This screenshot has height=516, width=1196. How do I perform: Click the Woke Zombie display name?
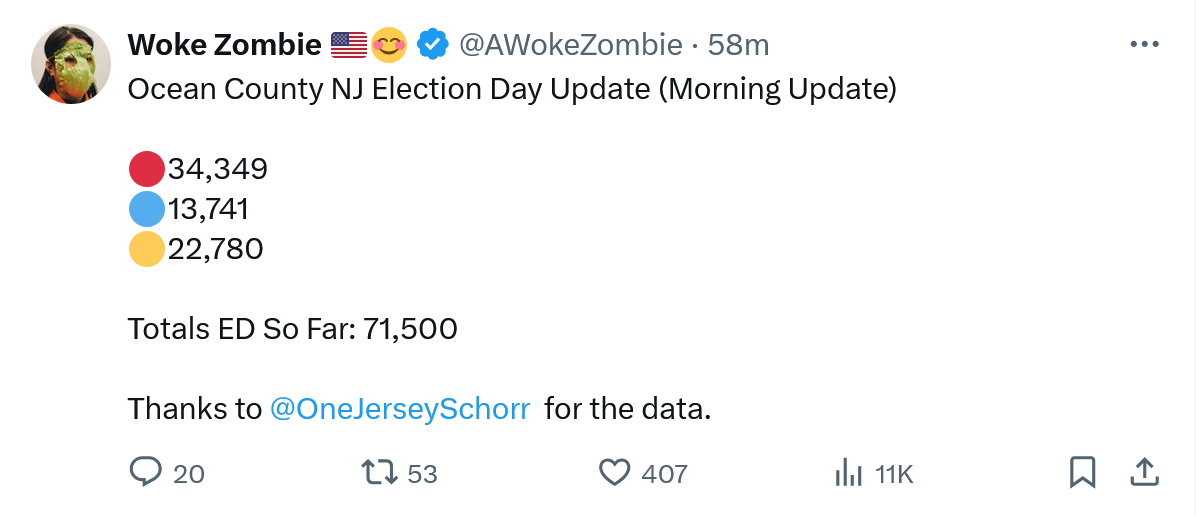225,45
